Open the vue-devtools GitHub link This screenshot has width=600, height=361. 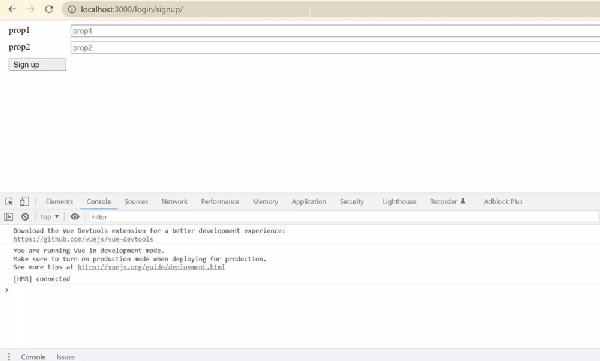point(83,239)
